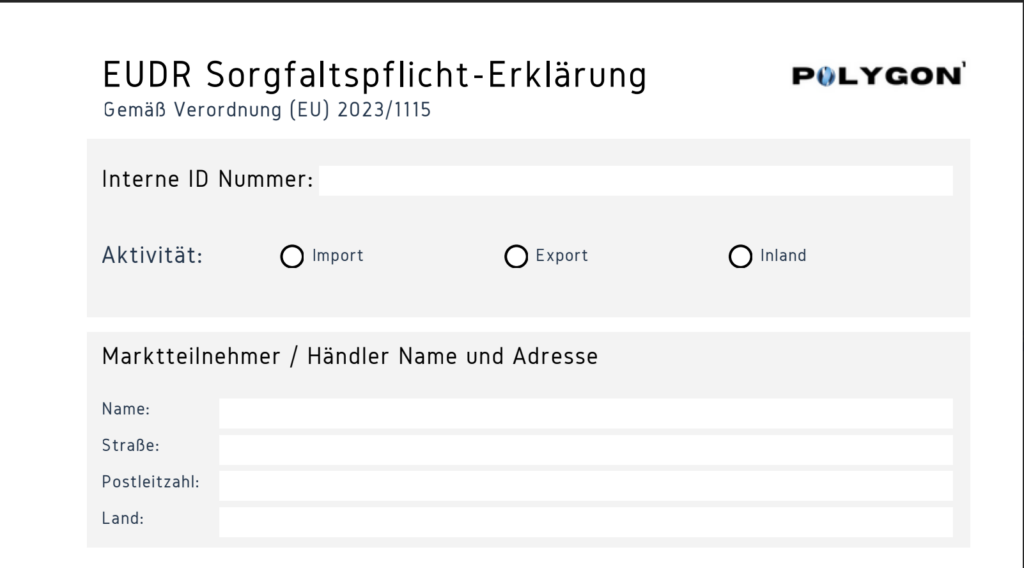Viewport: 1024px width, 568px height.
Task: Click the EUDR Sorgfaltspflicht-Erklärung title
Action: pyautogui.click(x=374, y=75)
